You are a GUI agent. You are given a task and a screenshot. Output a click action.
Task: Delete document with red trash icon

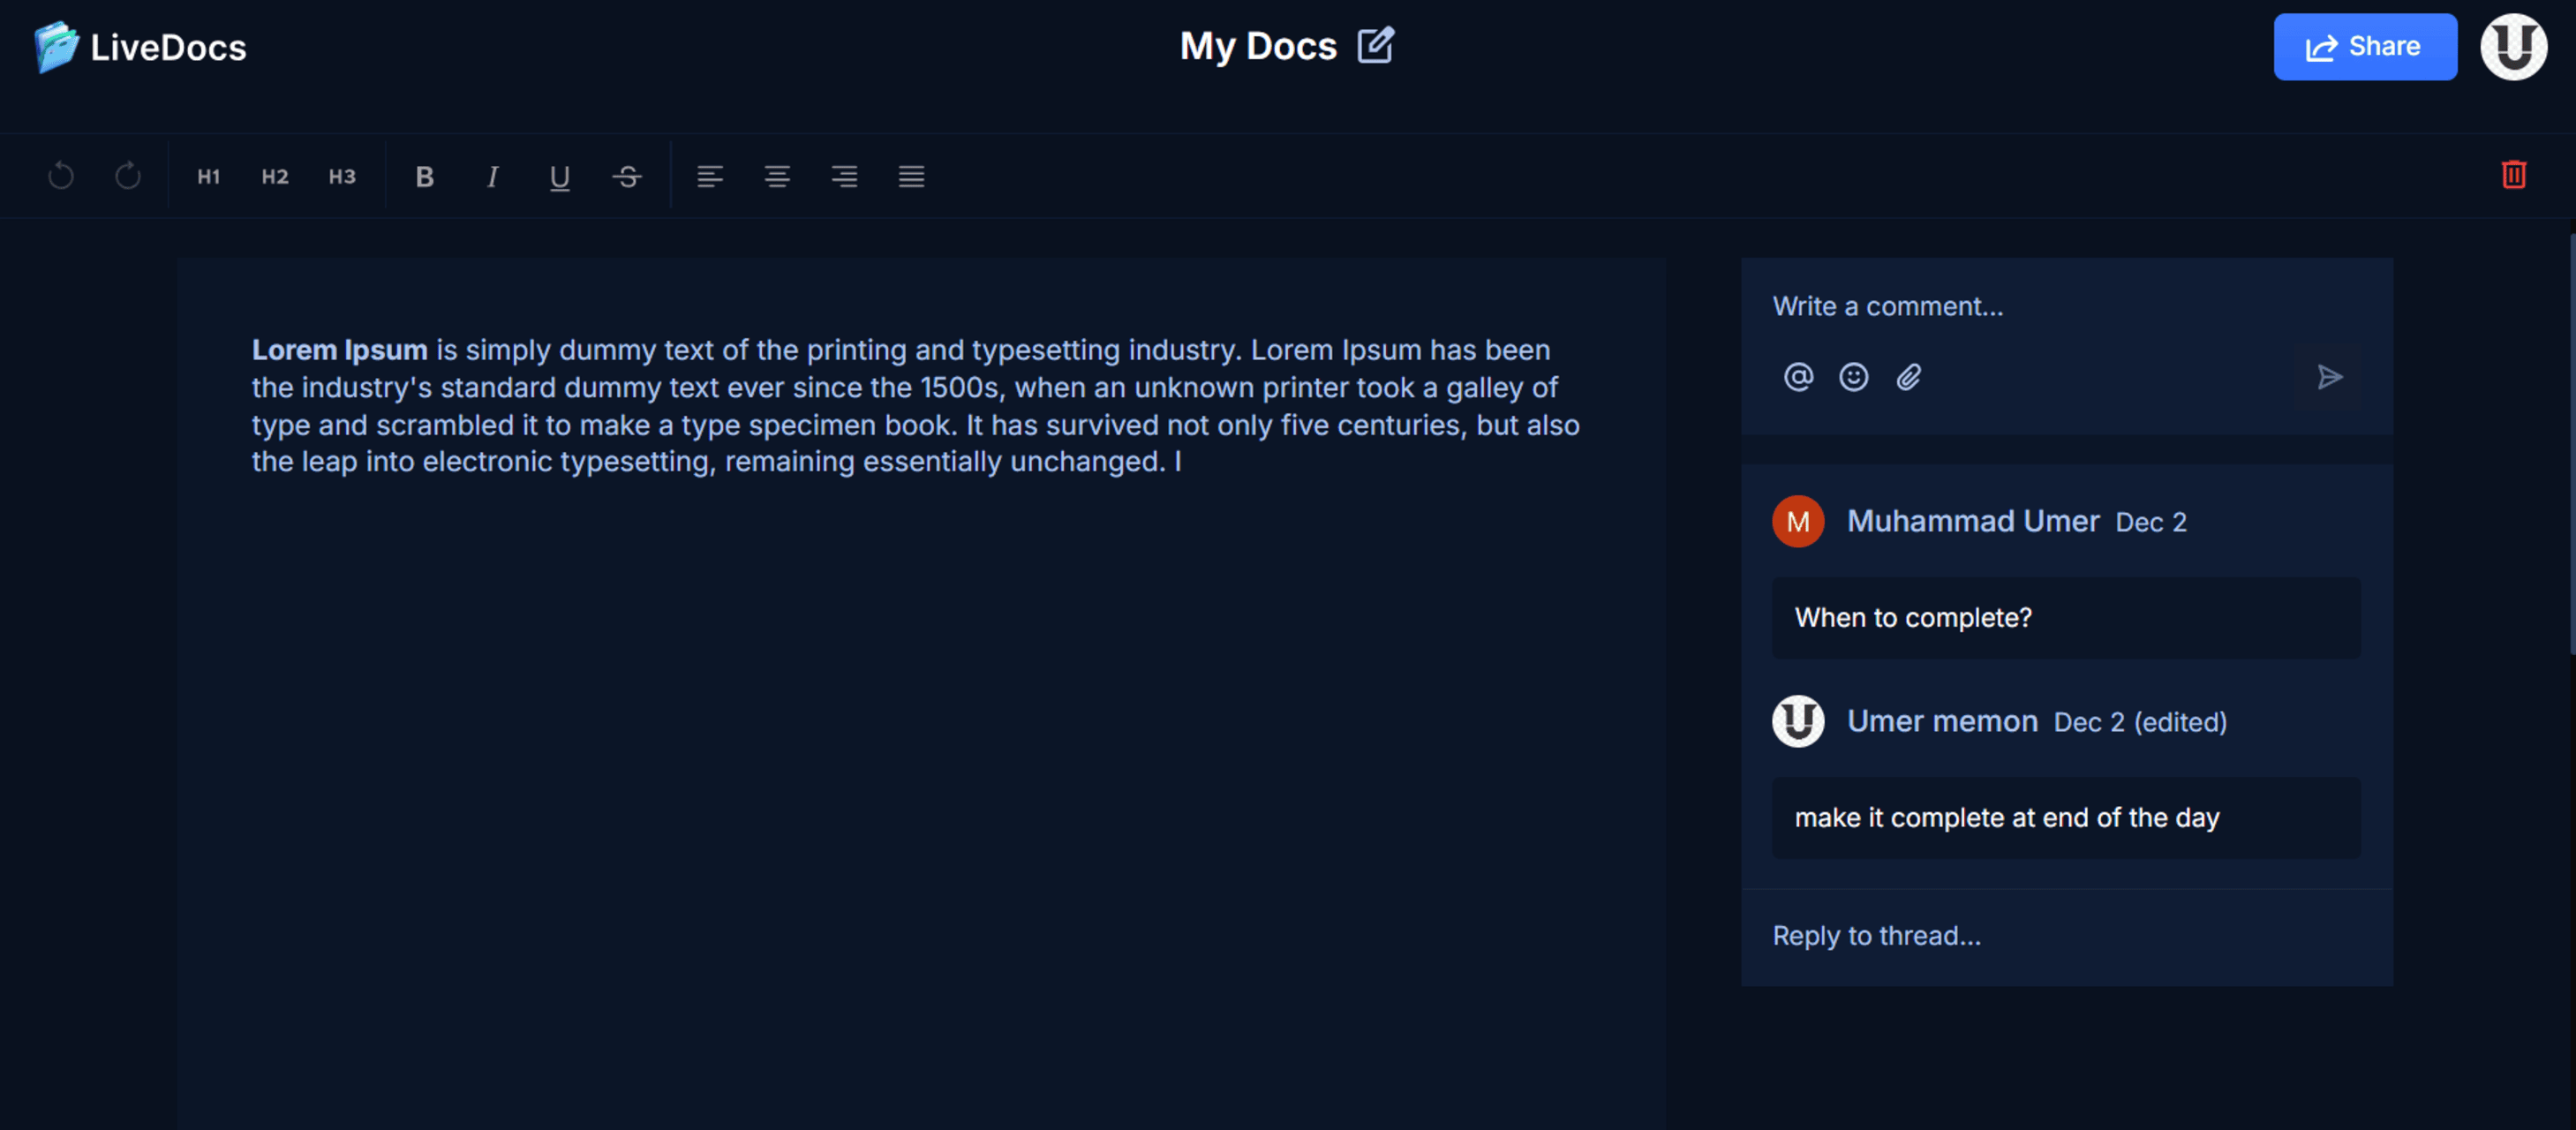pyautogui.click(x=2514, y=174)
